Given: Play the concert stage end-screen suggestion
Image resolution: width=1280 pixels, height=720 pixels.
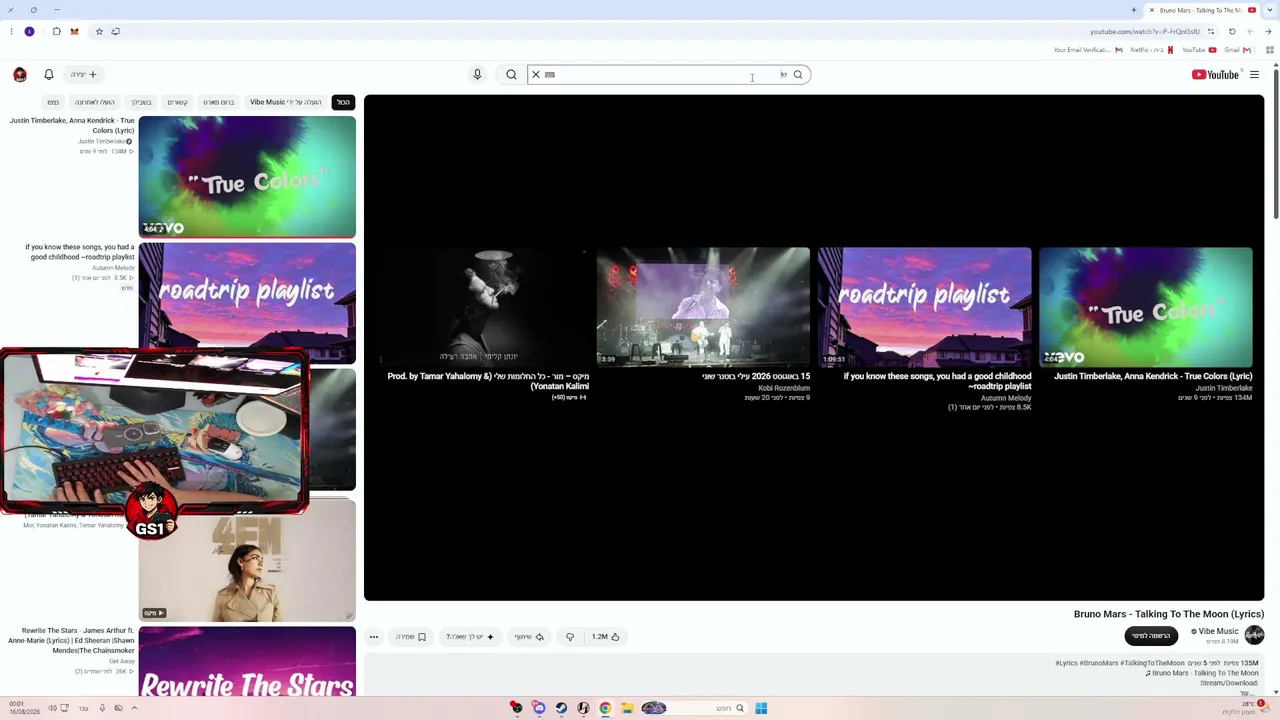Looking at the screenshot, I should click(703, 307).
